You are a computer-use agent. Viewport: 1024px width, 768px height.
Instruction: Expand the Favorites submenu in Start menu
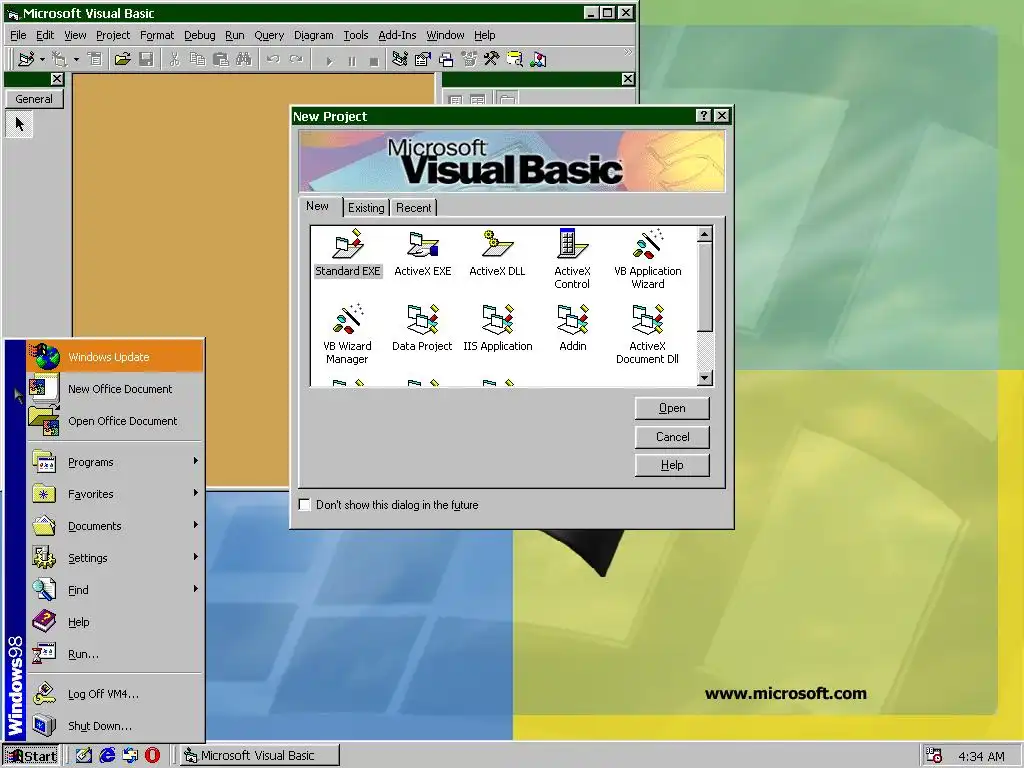click(116, 494)
